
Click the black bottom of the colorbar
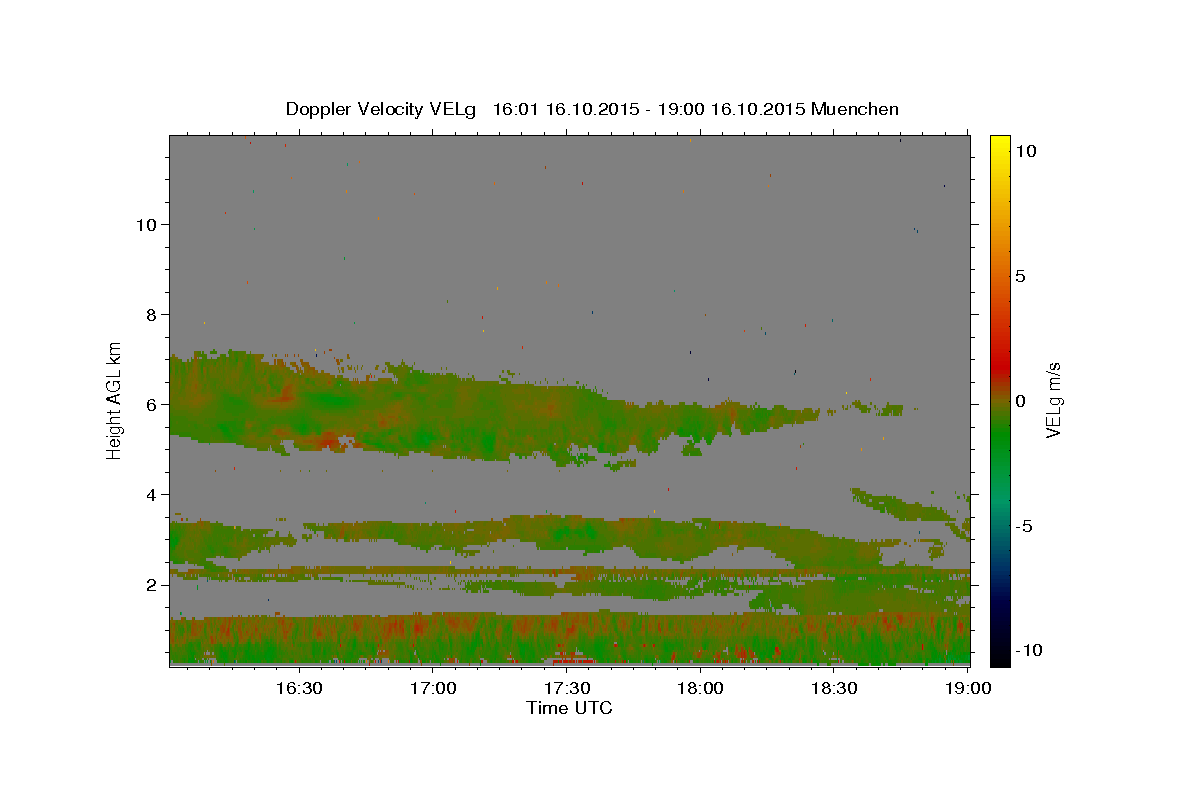1000,656
